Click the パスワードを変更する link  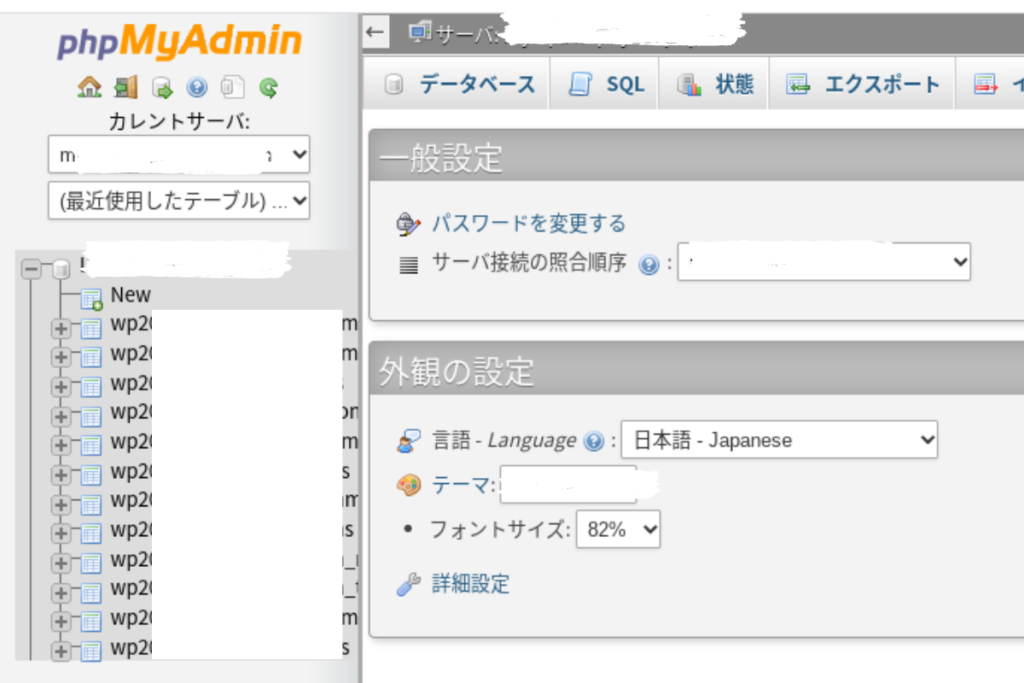pos(528,223)
